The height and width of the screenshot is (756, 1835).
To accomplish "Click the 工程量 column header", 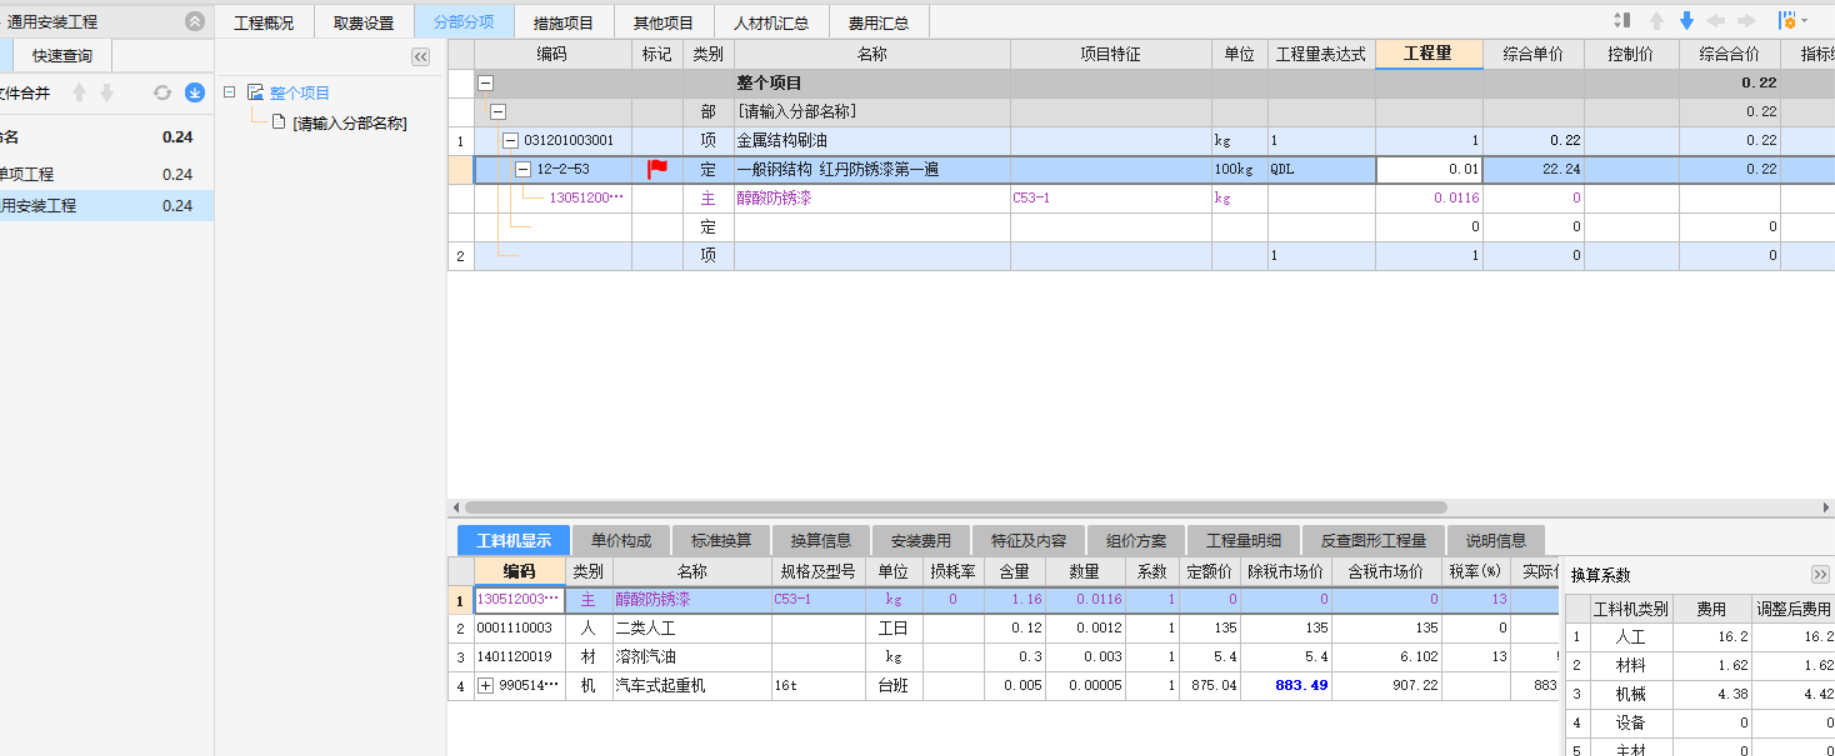I will tap(1429, 54).
